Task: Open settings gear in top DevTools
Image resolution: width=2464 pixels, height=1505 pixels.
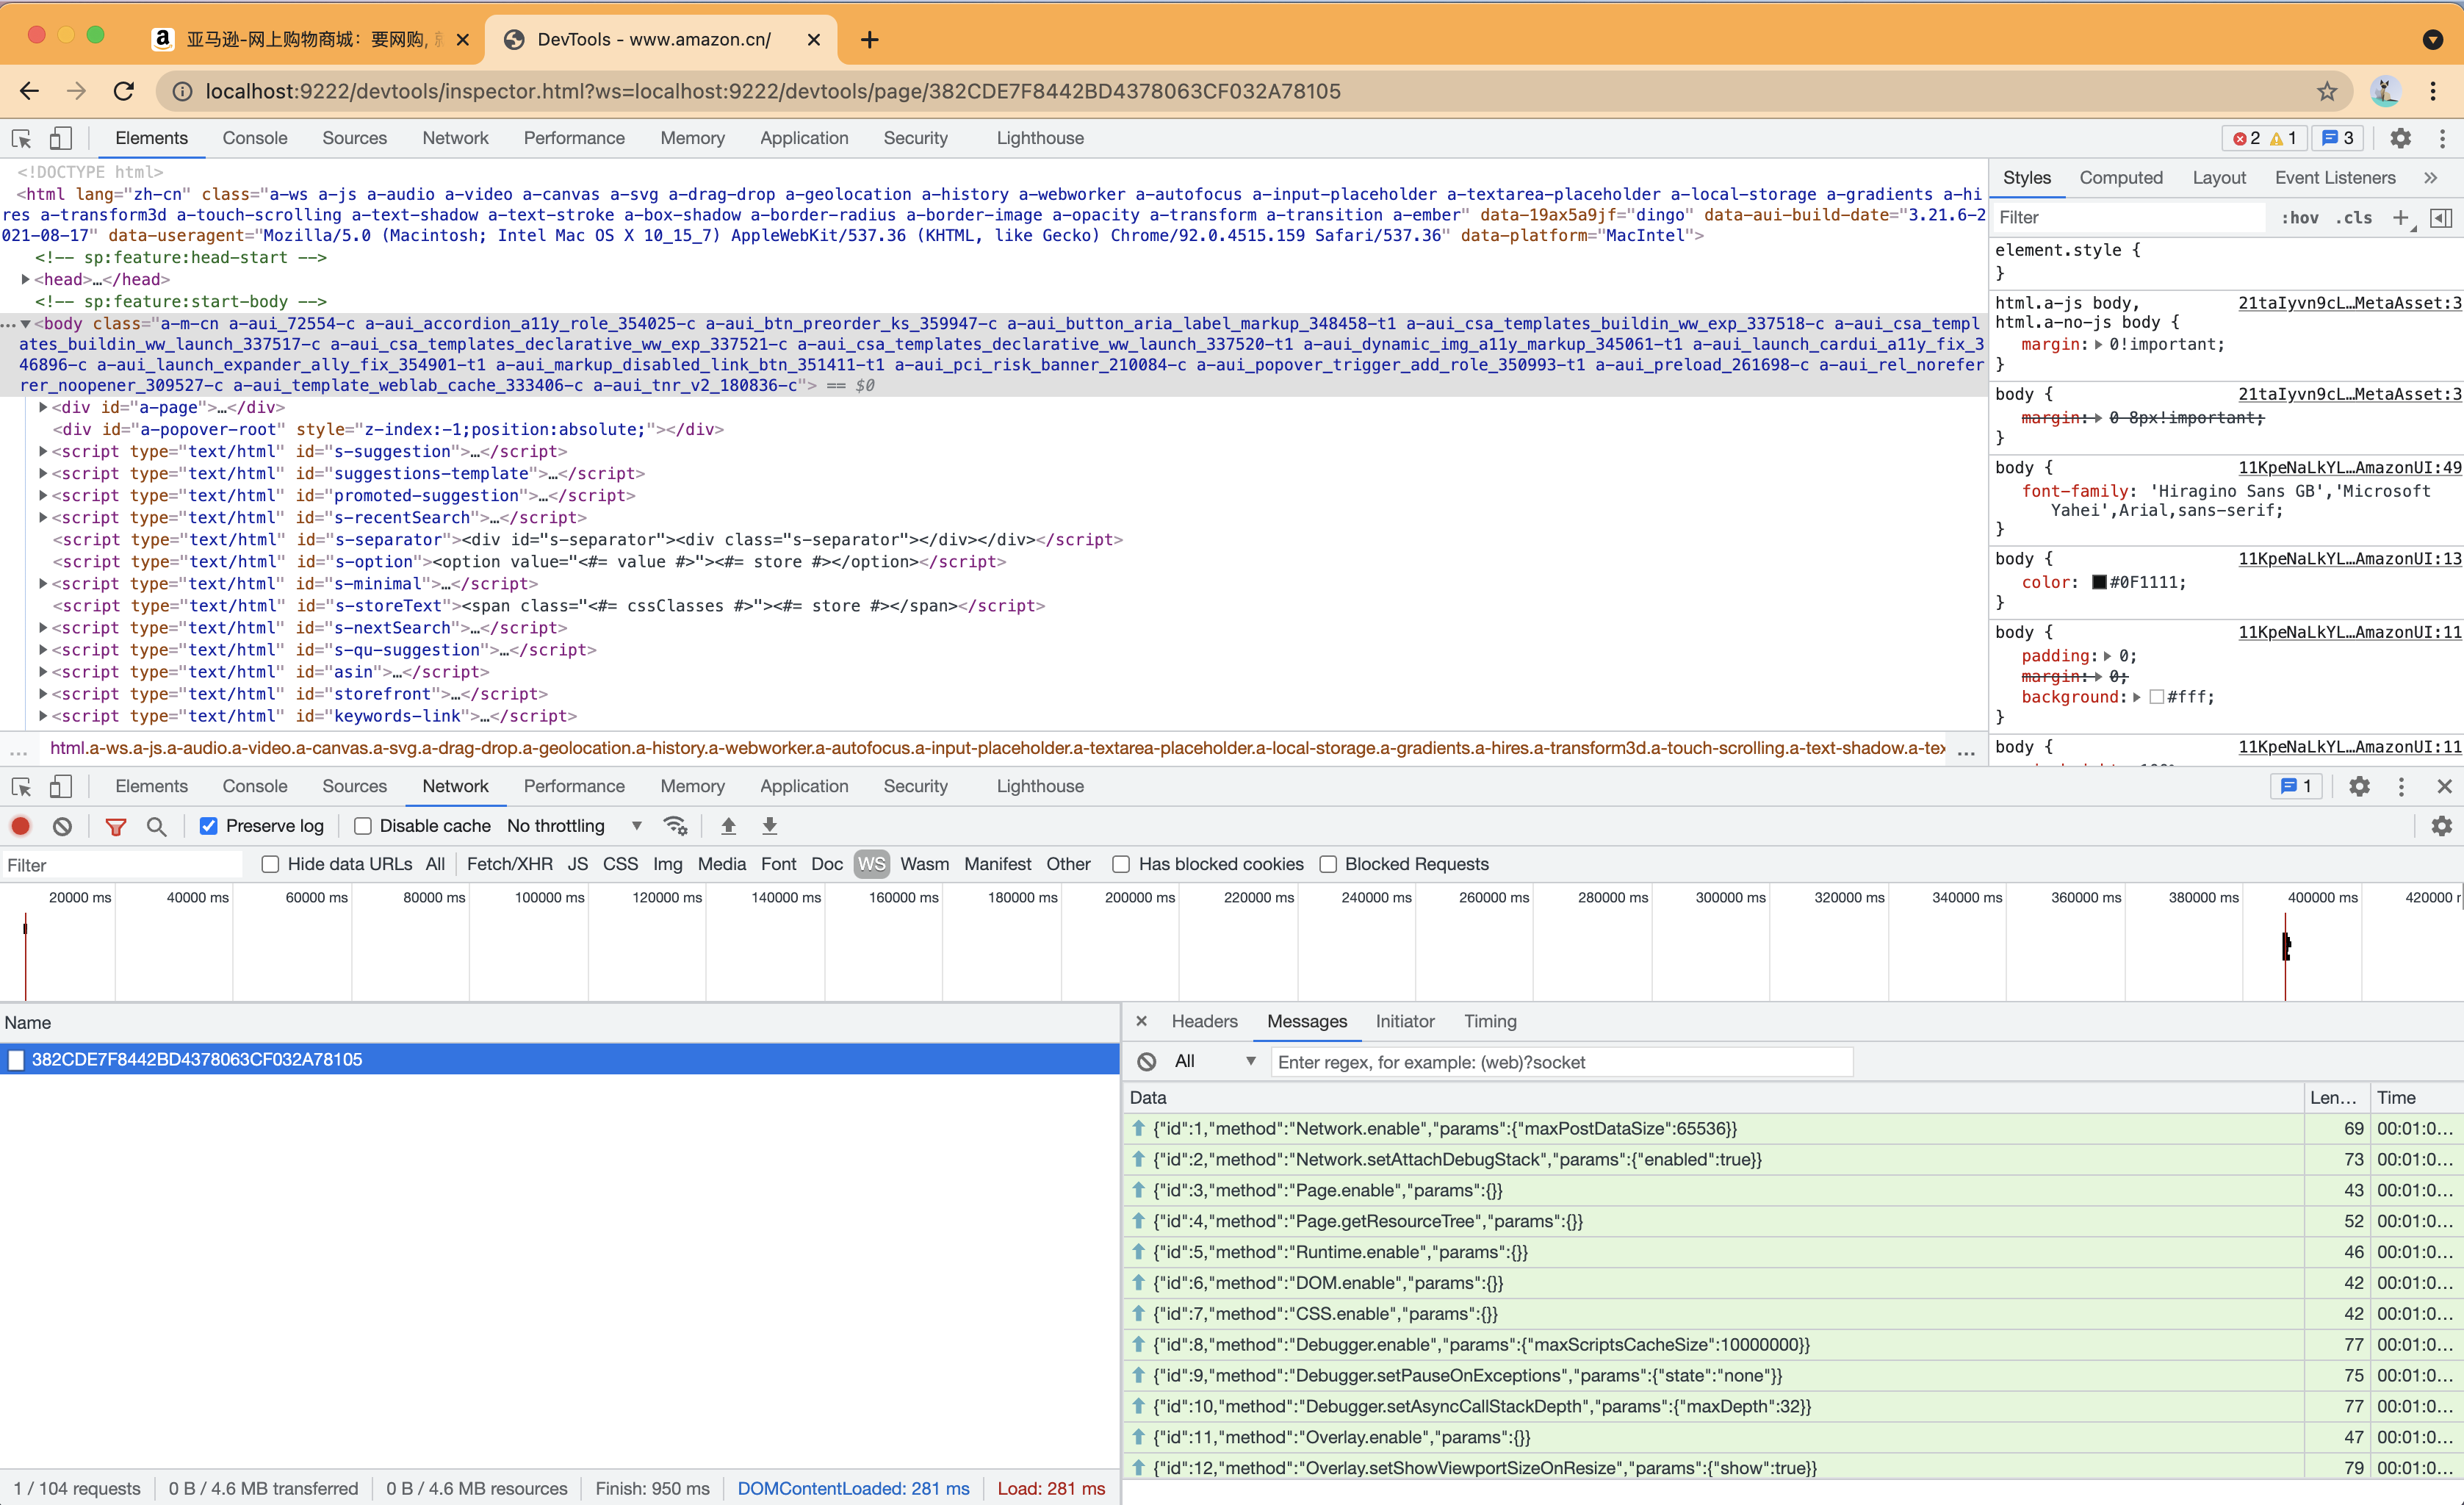Action: [2400, 138]
